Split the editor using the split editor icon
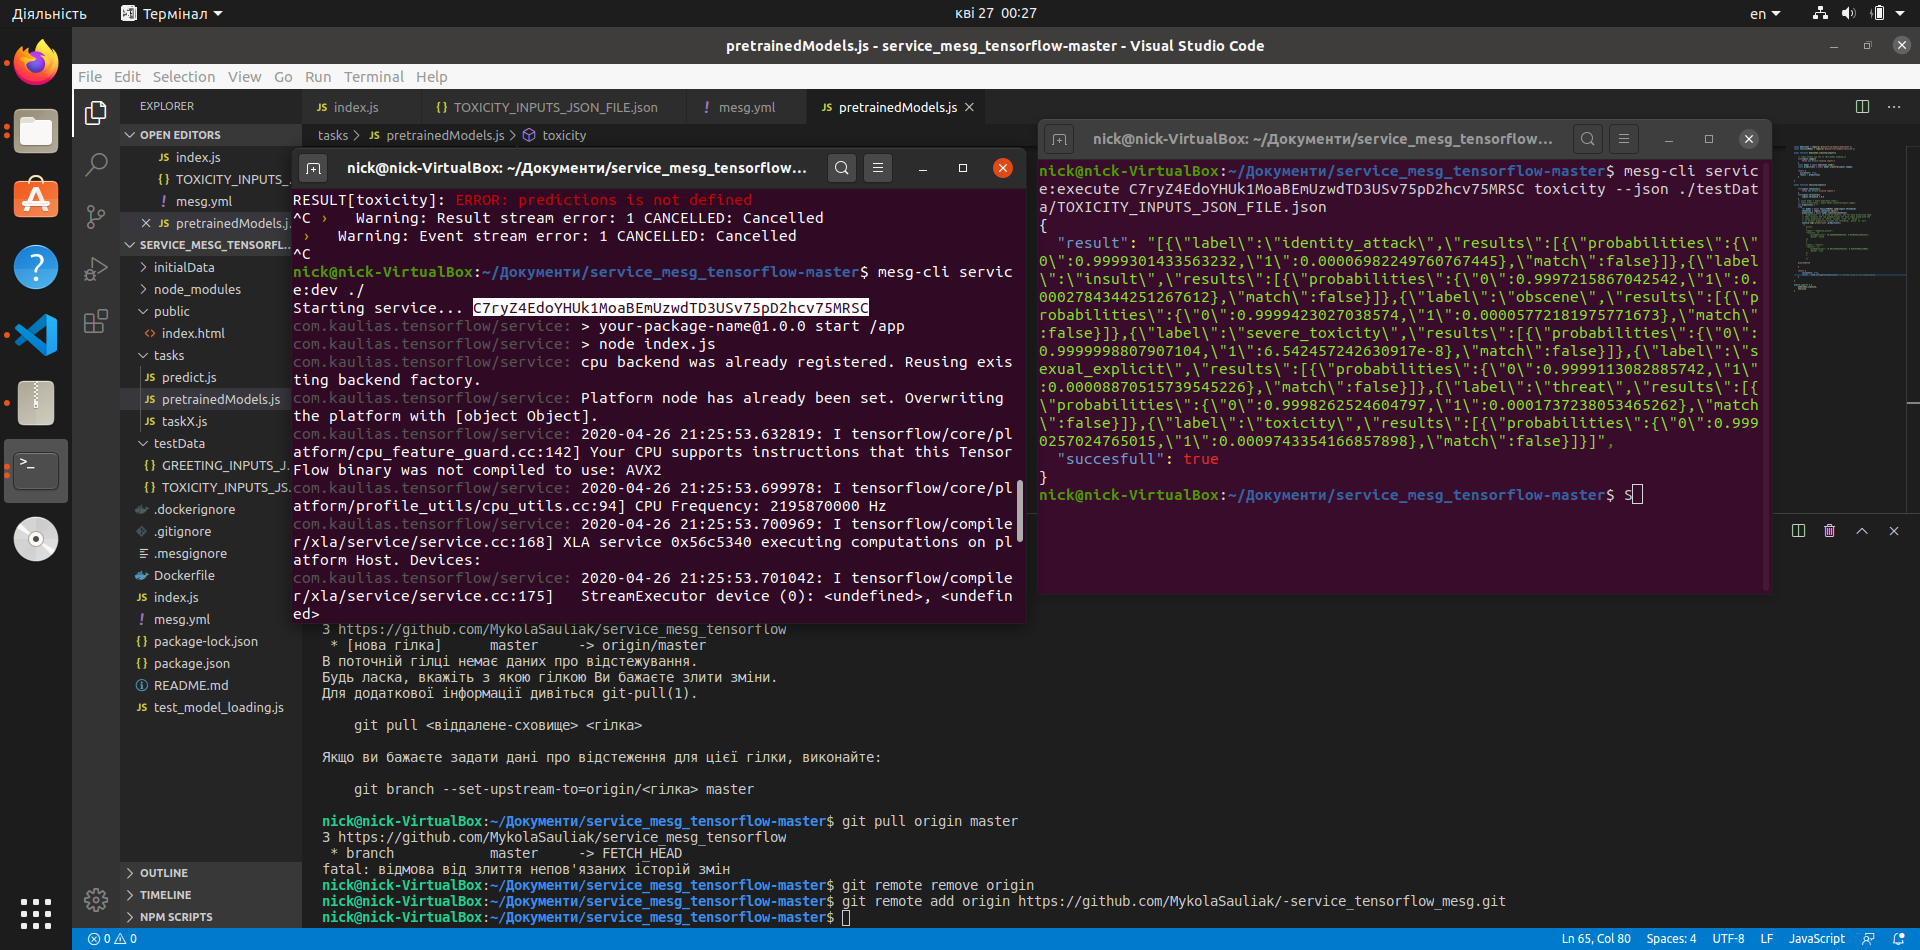The image size is (1920, 950). coord(1862,107)
